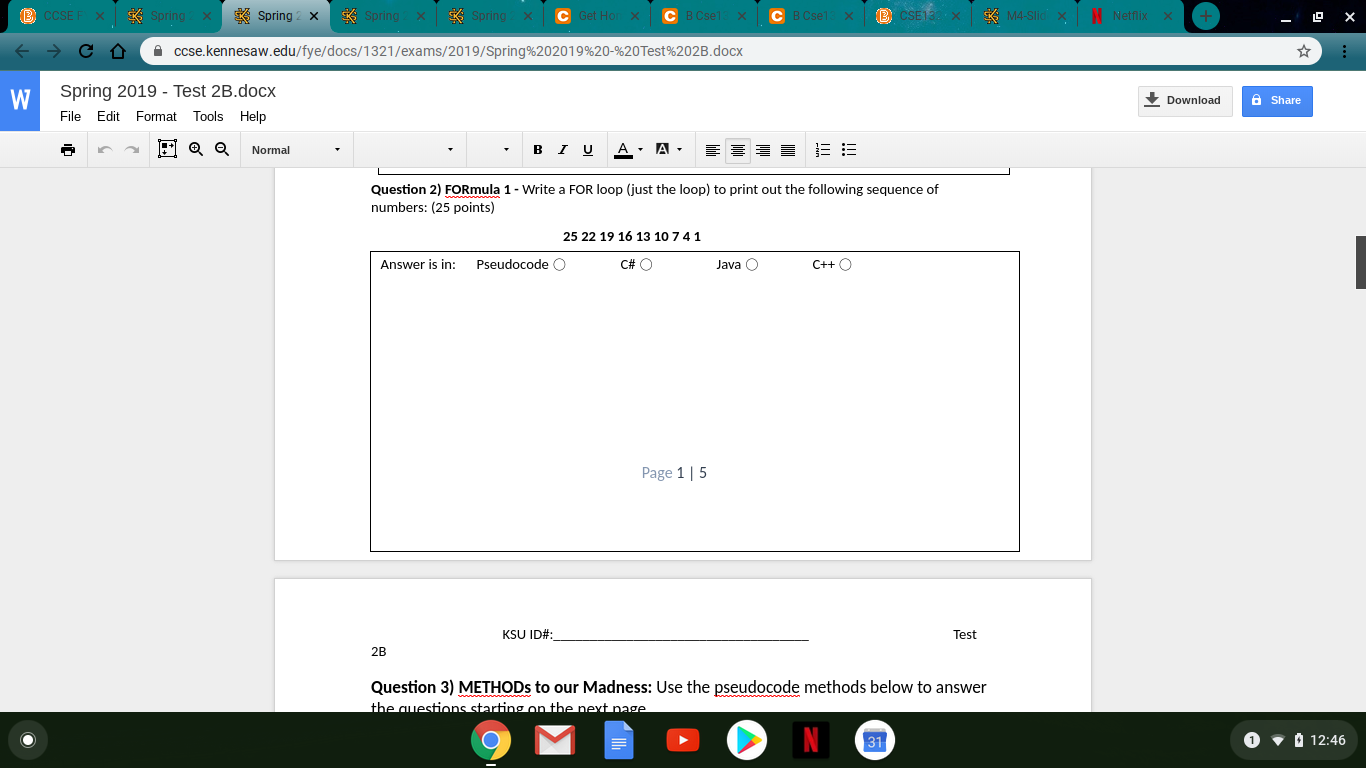Switch to the Netflix browser tab

pyautogui.click(x=1129, y=16)
